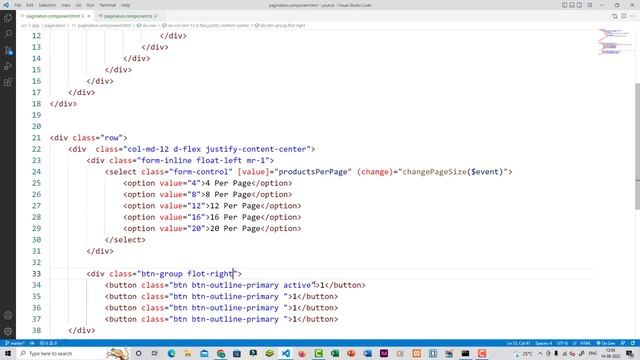Image resolution: width=640 pixels, height=360 pixels.
Task: Select the 'pagination' folder breadcrumb
Action: tap(55, 25)
